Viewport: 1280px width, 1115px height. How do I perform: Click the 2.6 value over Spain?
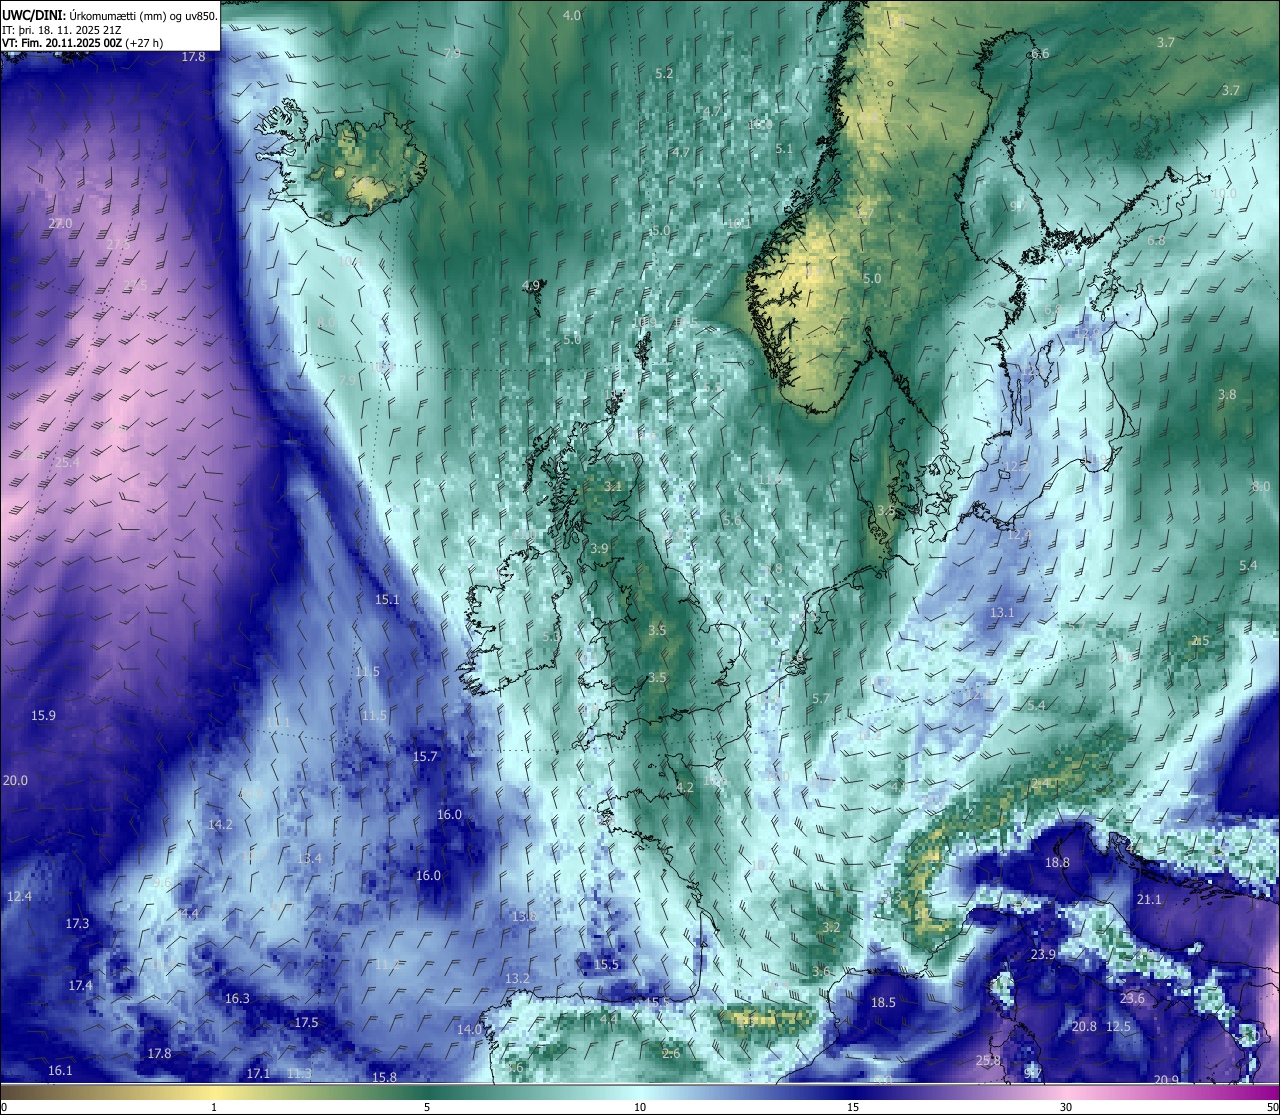671,1053
